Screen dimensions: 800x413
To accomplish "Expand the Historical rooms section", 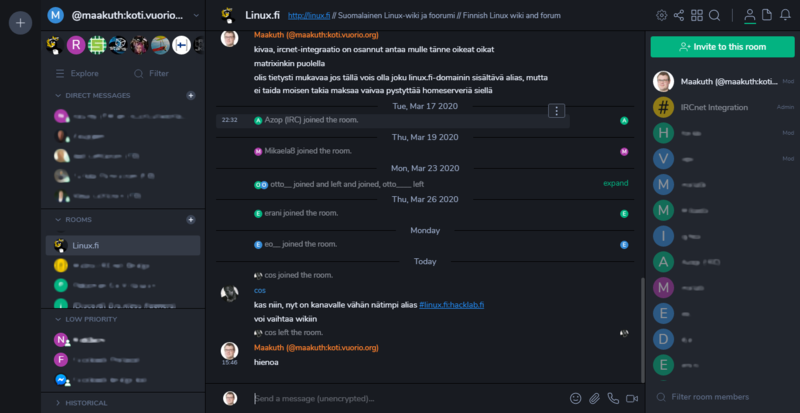I will pyautogui.click(x=58, y=403).
